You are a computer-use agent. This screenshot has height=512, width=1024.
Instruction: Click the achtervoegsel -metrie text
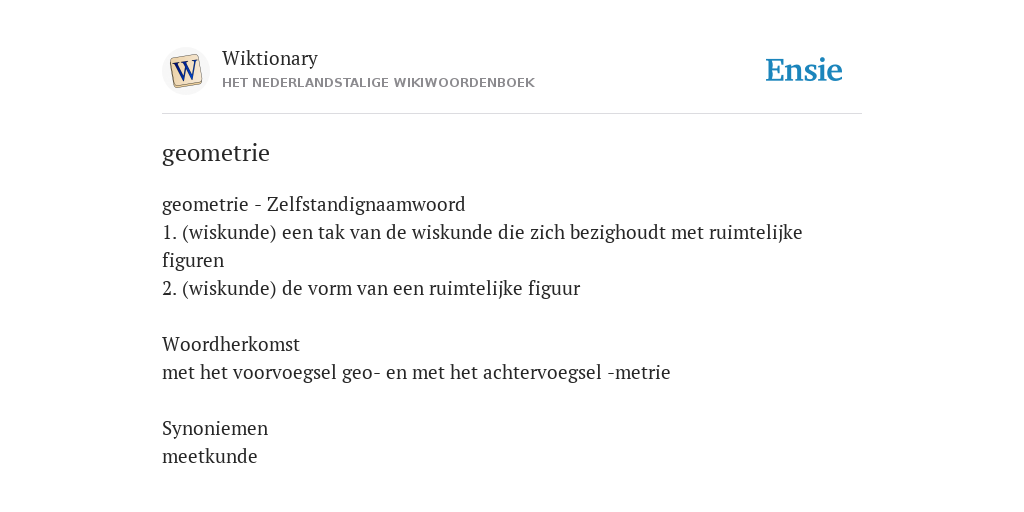point(577,372)
